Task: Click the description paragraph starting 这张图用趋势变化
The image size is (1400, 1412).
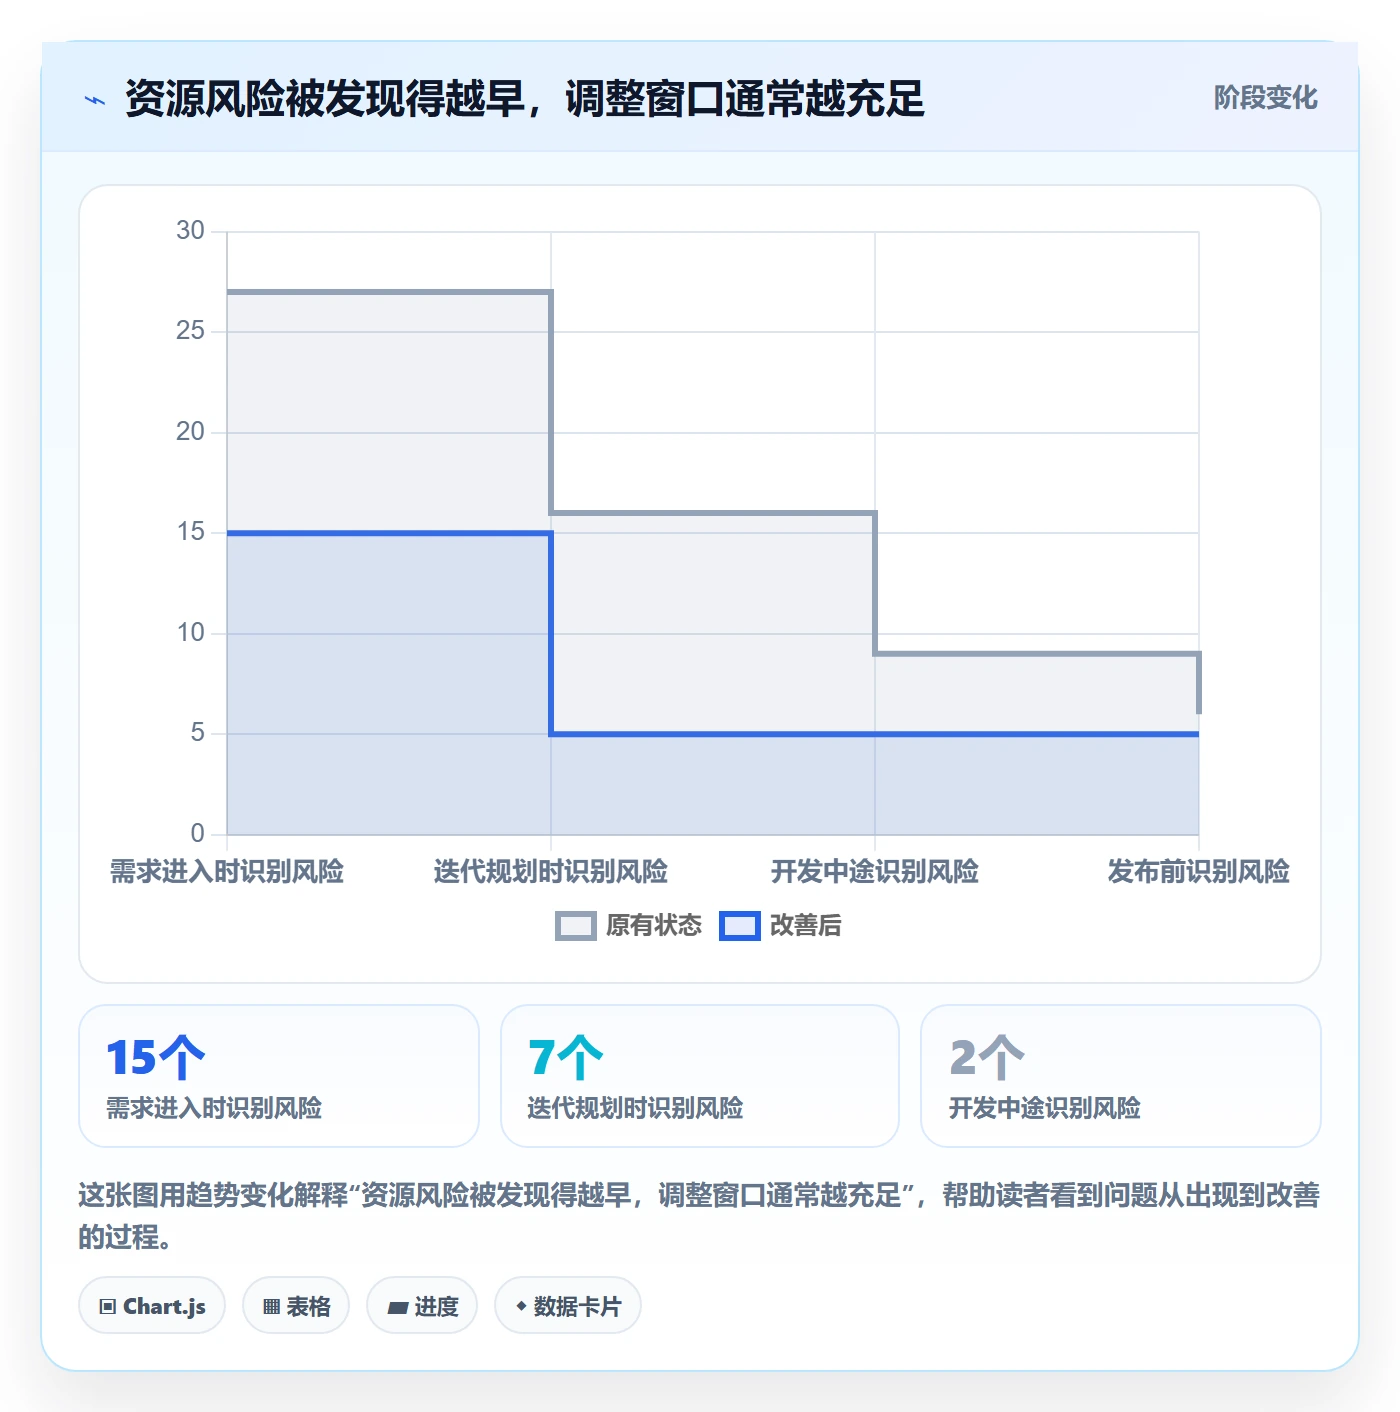Action: click(x=699, y=1216)
